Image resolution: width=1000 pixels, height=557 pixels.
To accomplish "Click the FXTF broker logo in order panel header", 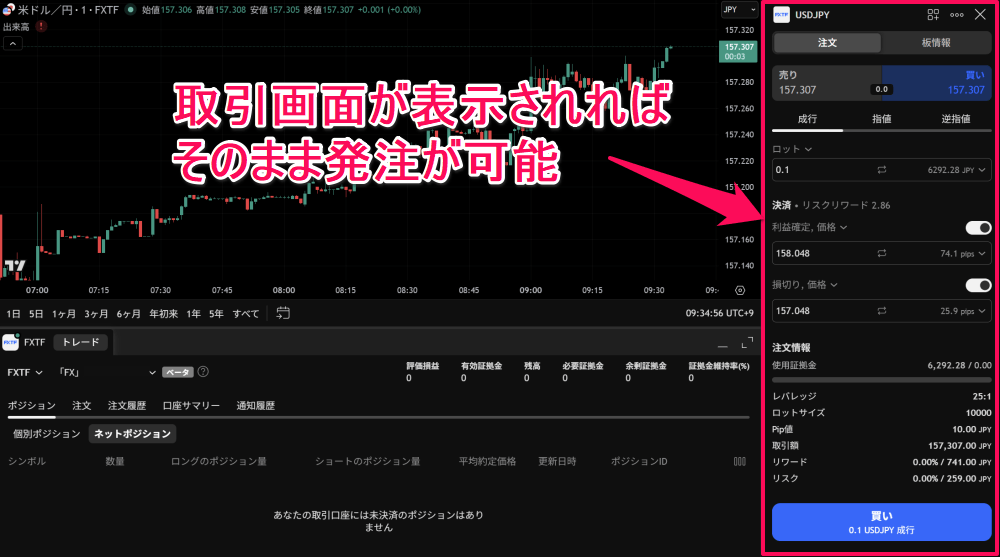I will (x=781, y=15).
